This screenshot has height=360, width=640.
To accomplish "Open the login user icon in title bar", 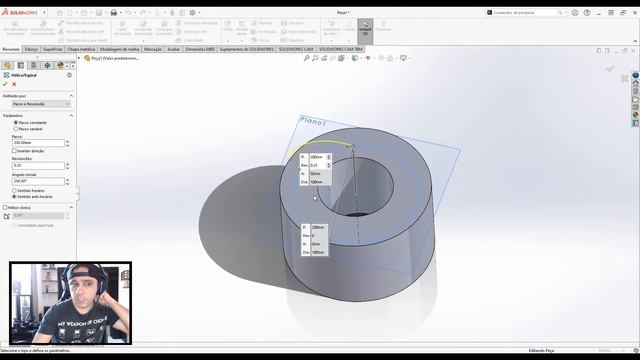I will 575,13.
